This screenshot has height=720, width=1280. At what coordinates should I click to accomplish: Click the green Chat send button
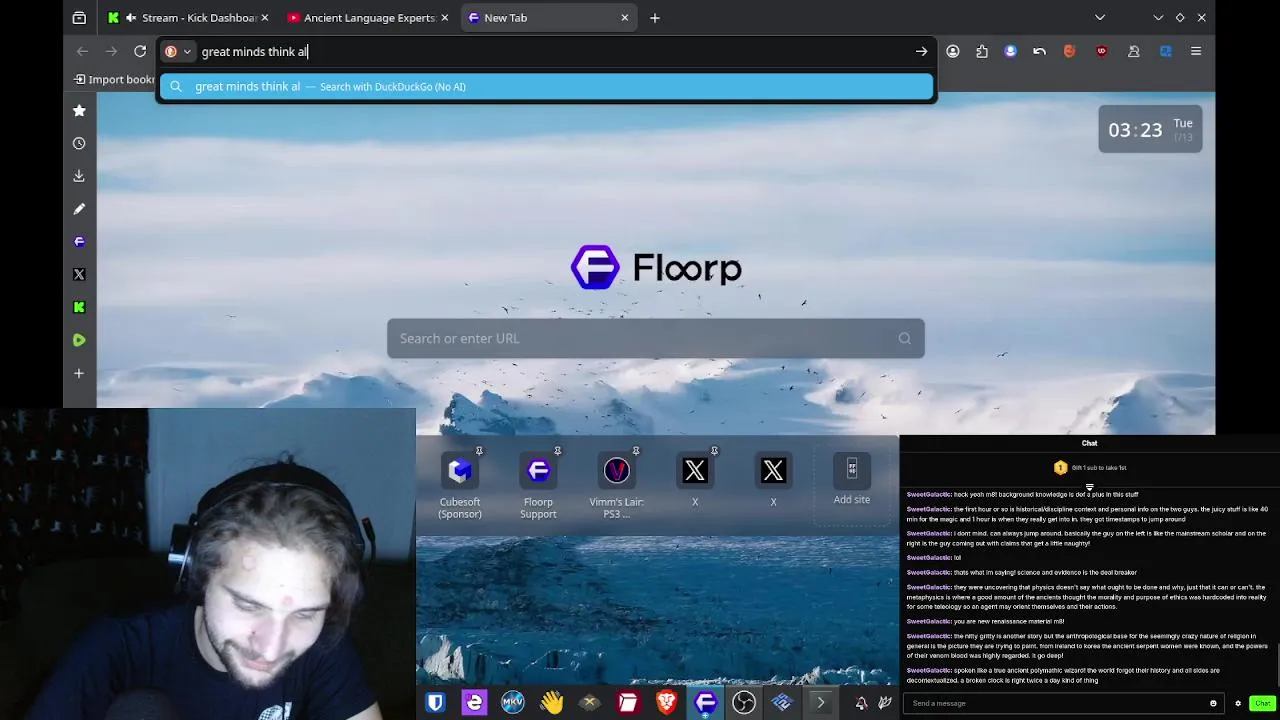coord(1262,703)
